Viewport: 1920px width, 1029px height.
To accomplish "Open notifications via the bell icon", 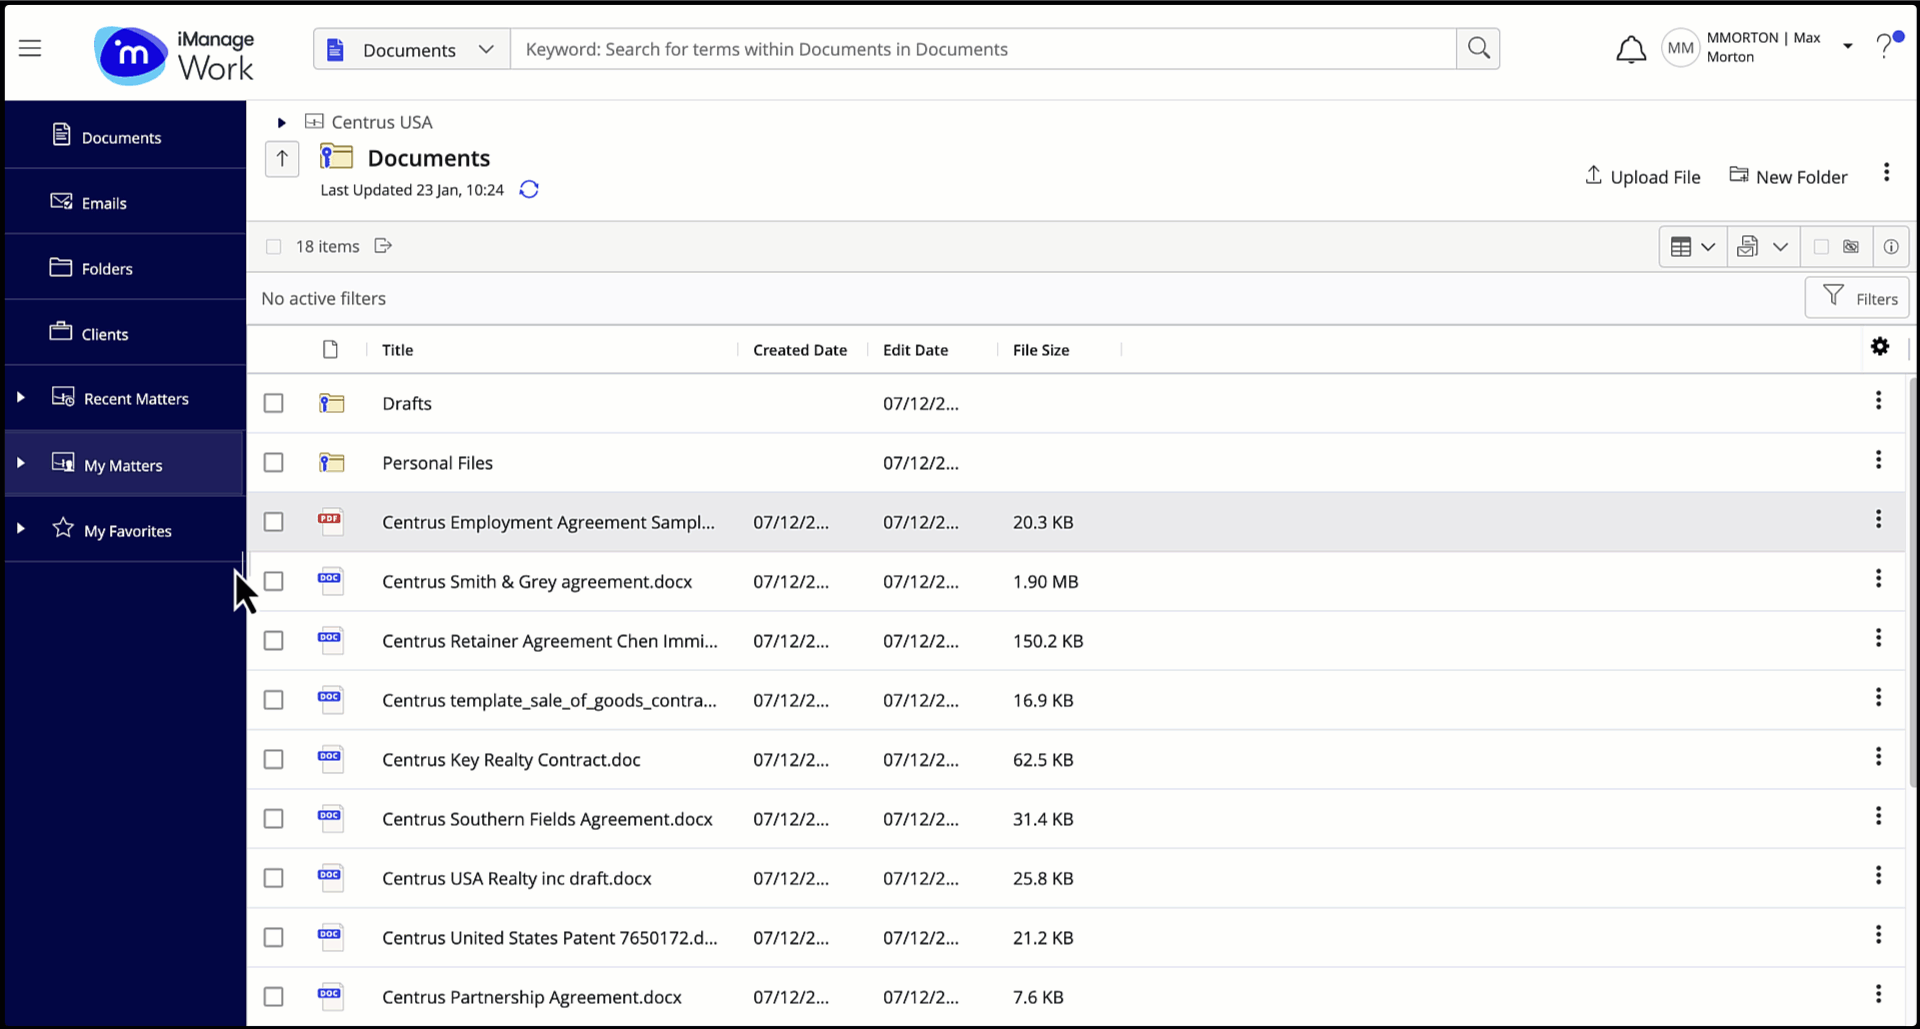I will (1630, 48).
